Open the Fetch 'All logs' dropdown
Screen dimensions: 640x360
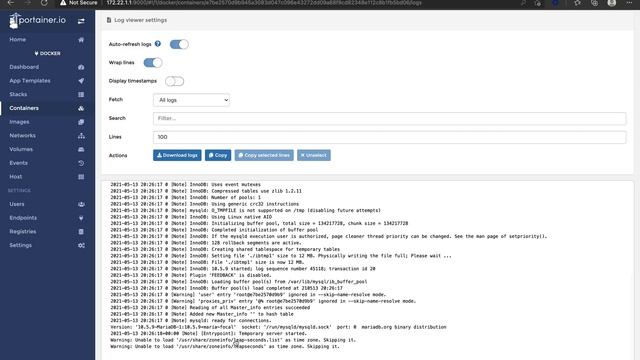pyautogui.click(x=191, y=100)
